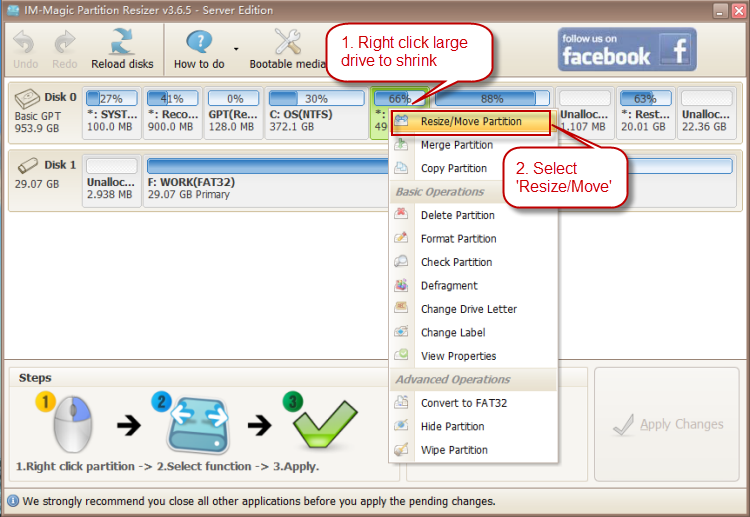Select Wipe Partition in Advanced Operations
This screenshot has height=517, width=750.
click(454, 450)
